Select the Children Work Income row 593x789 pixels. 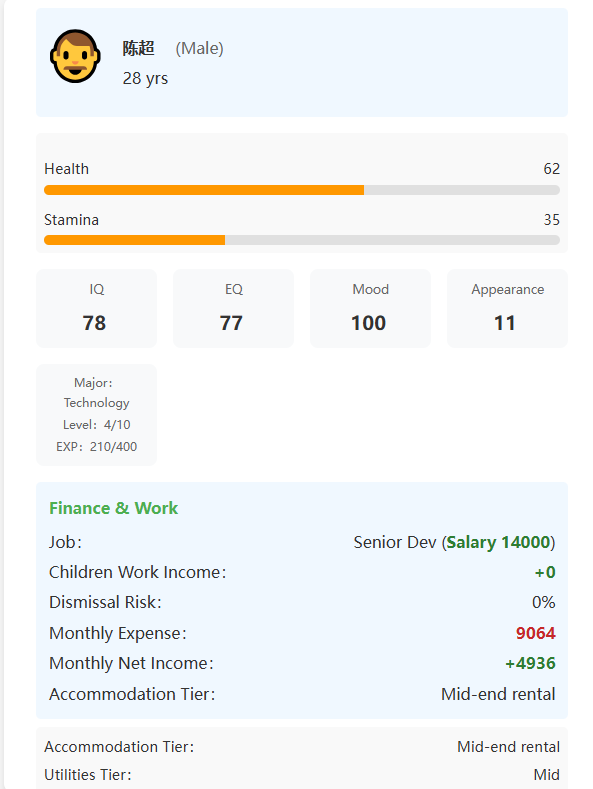coord(302,572)
